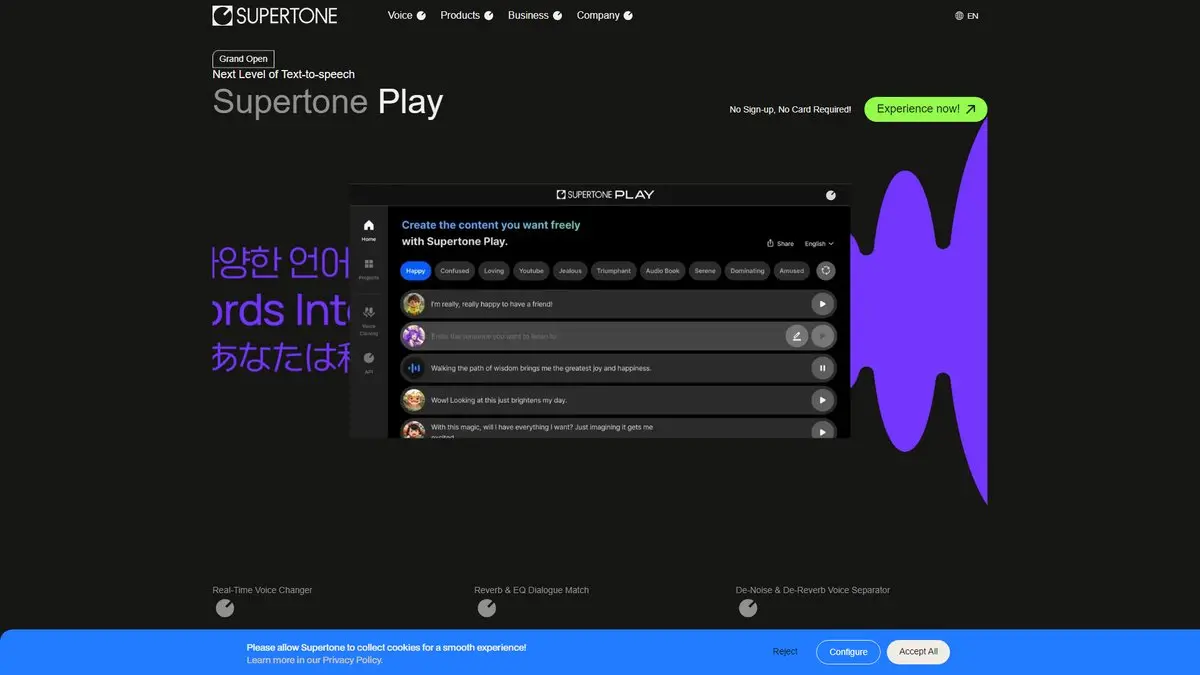The width and height of the screenshot is (1200, 675).
Task: Select the Triumphant emotion chip
Action: click(x=613, y=271)
